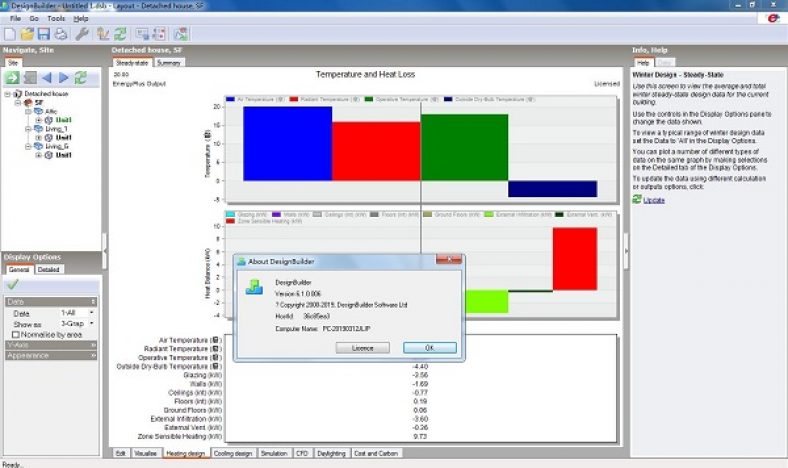788x468 pixels.
Task: Switch to the Cooling design tab
Action: point(233,453)
